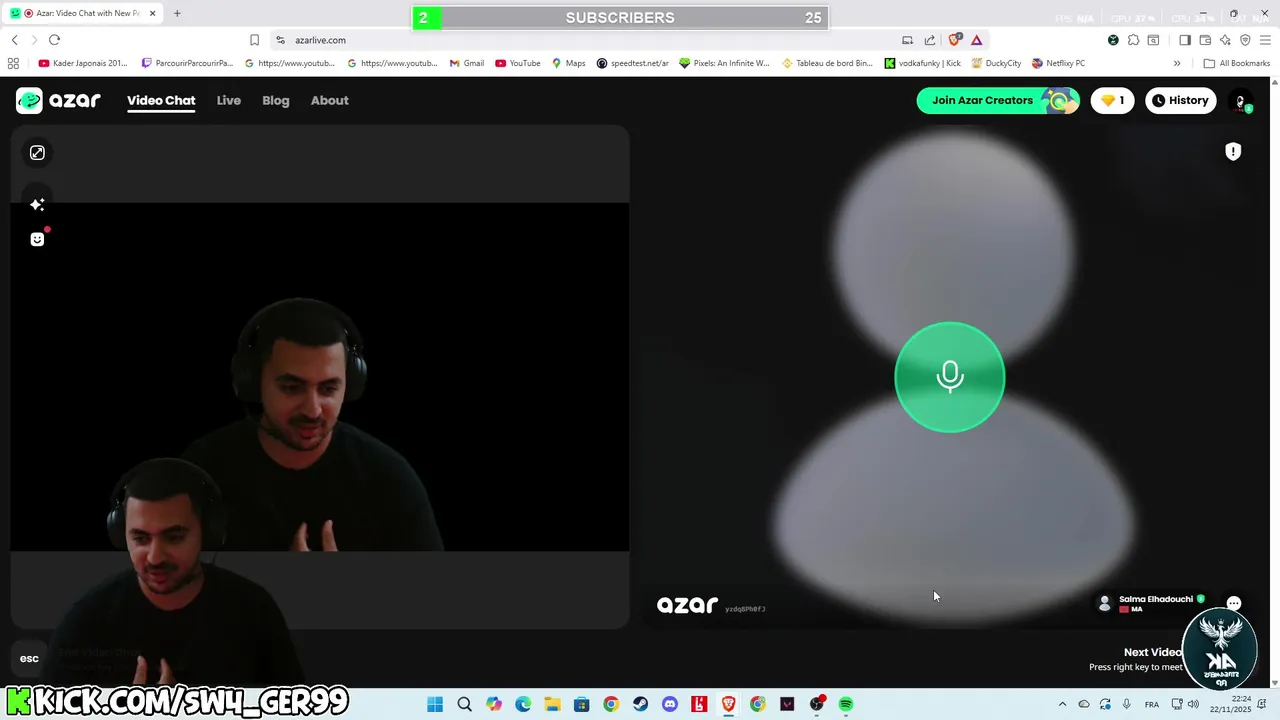The width and height of the screenshot is (1280, 720).
Task: Click Join Azar Creators banner
Action: coord(998,100)
